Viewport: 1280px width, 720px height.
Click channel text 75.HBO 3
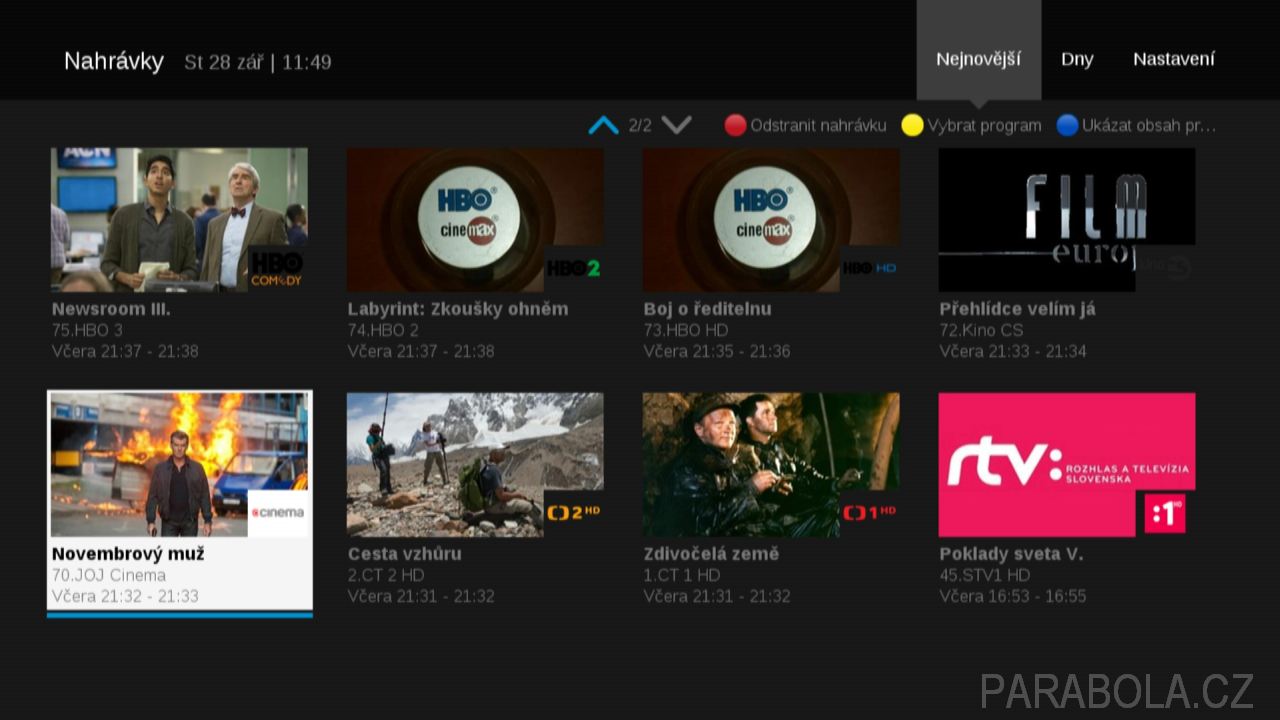click(x=87, y=330)
